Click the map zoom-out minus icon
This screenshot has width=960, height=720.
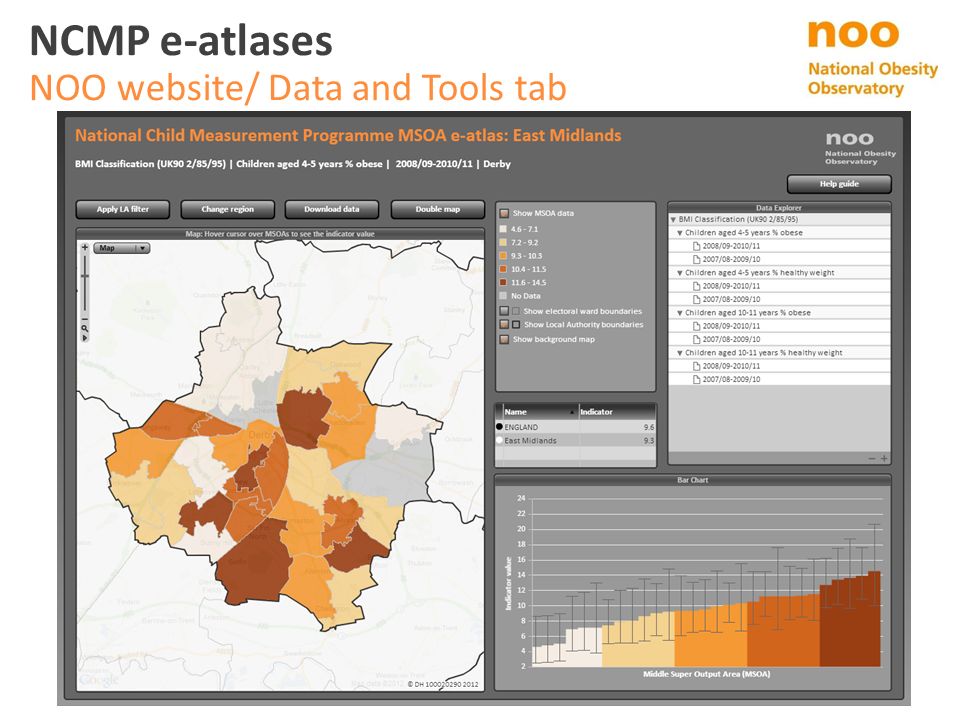84,320
